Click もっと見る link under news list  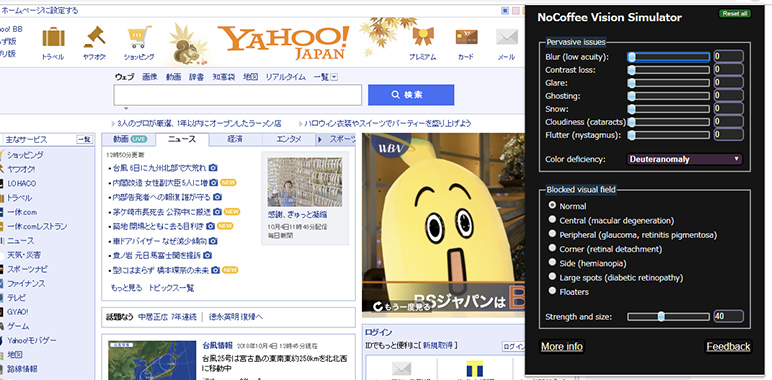[x=127, y=288]
